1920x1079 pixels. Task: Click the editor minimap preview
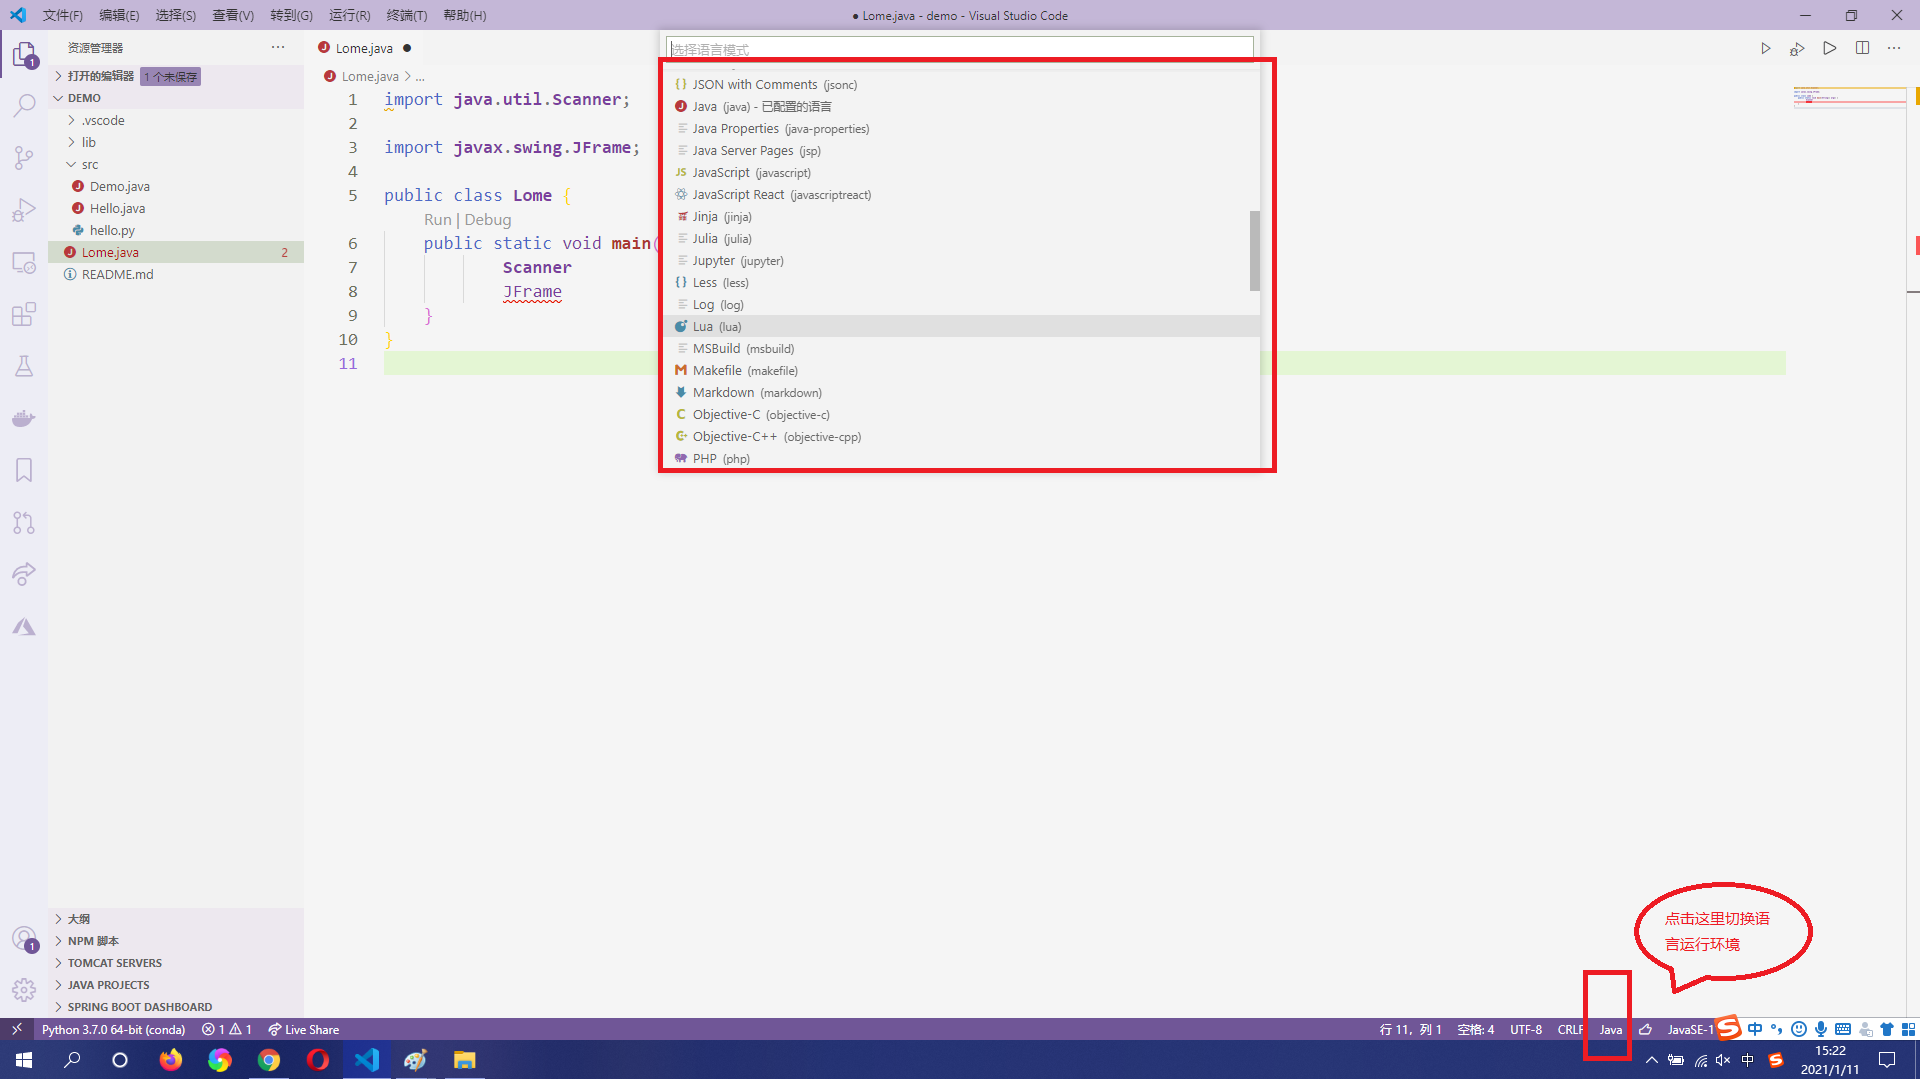(1849, 98)
